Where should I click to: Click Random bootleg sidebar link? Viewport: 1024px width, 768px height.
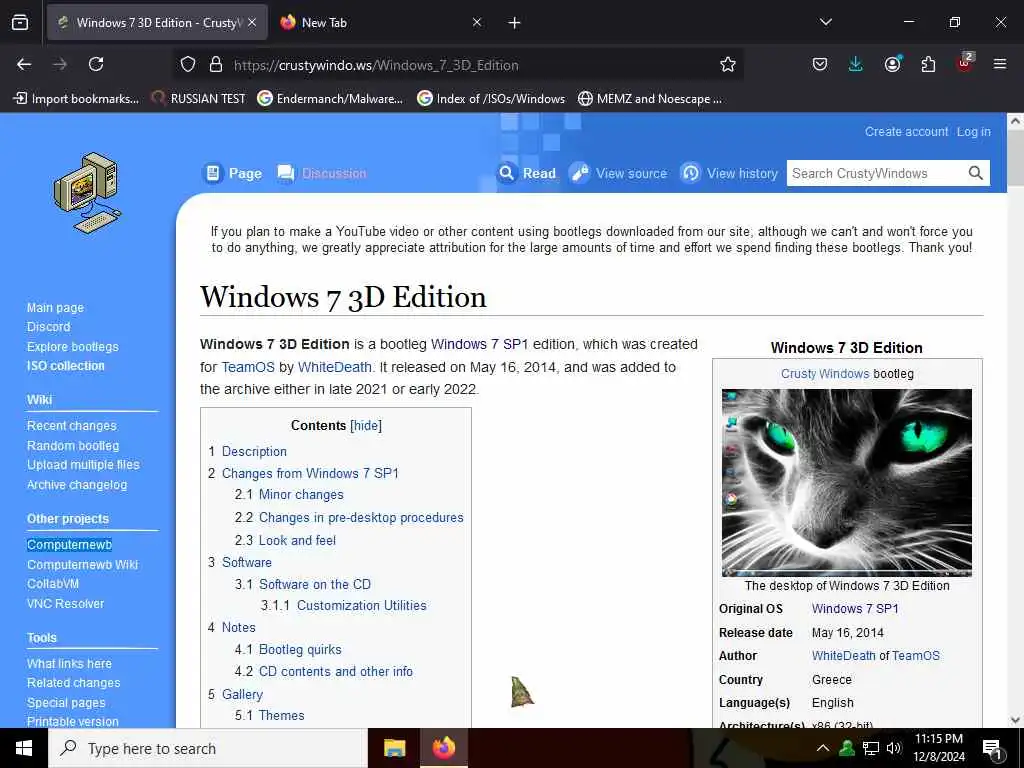pyautogui.click(x=73, y=445)
